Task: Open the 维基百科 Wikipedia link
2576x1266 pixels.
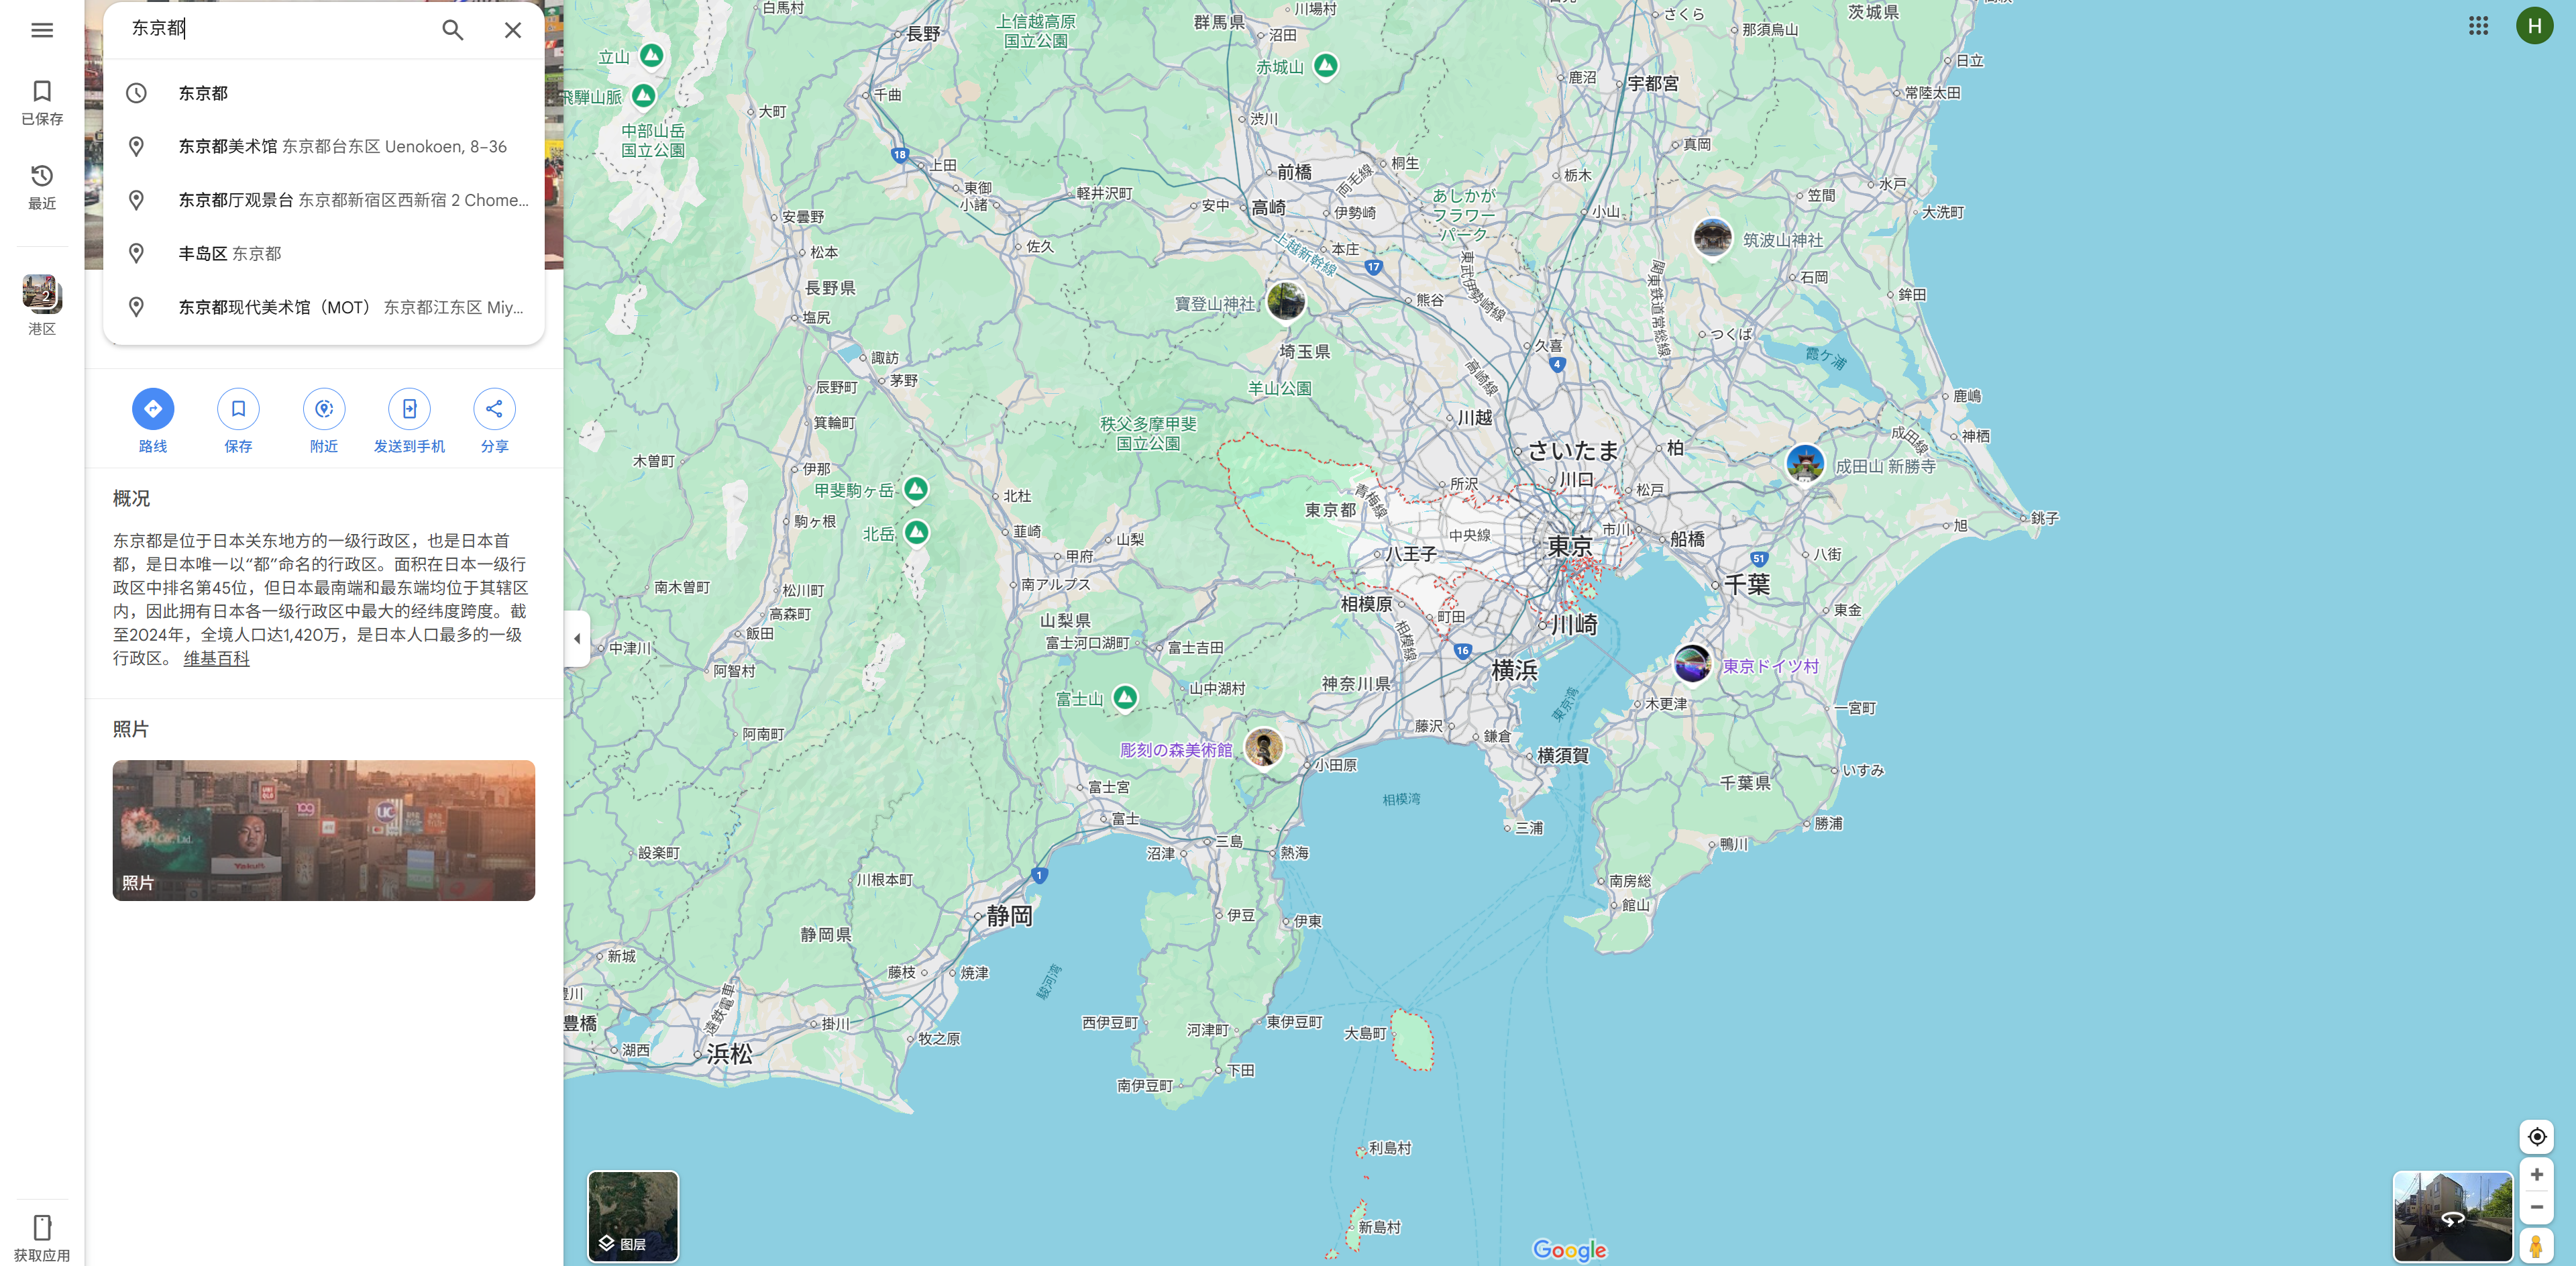Action: pyautogui.click(x=217, y=658)
